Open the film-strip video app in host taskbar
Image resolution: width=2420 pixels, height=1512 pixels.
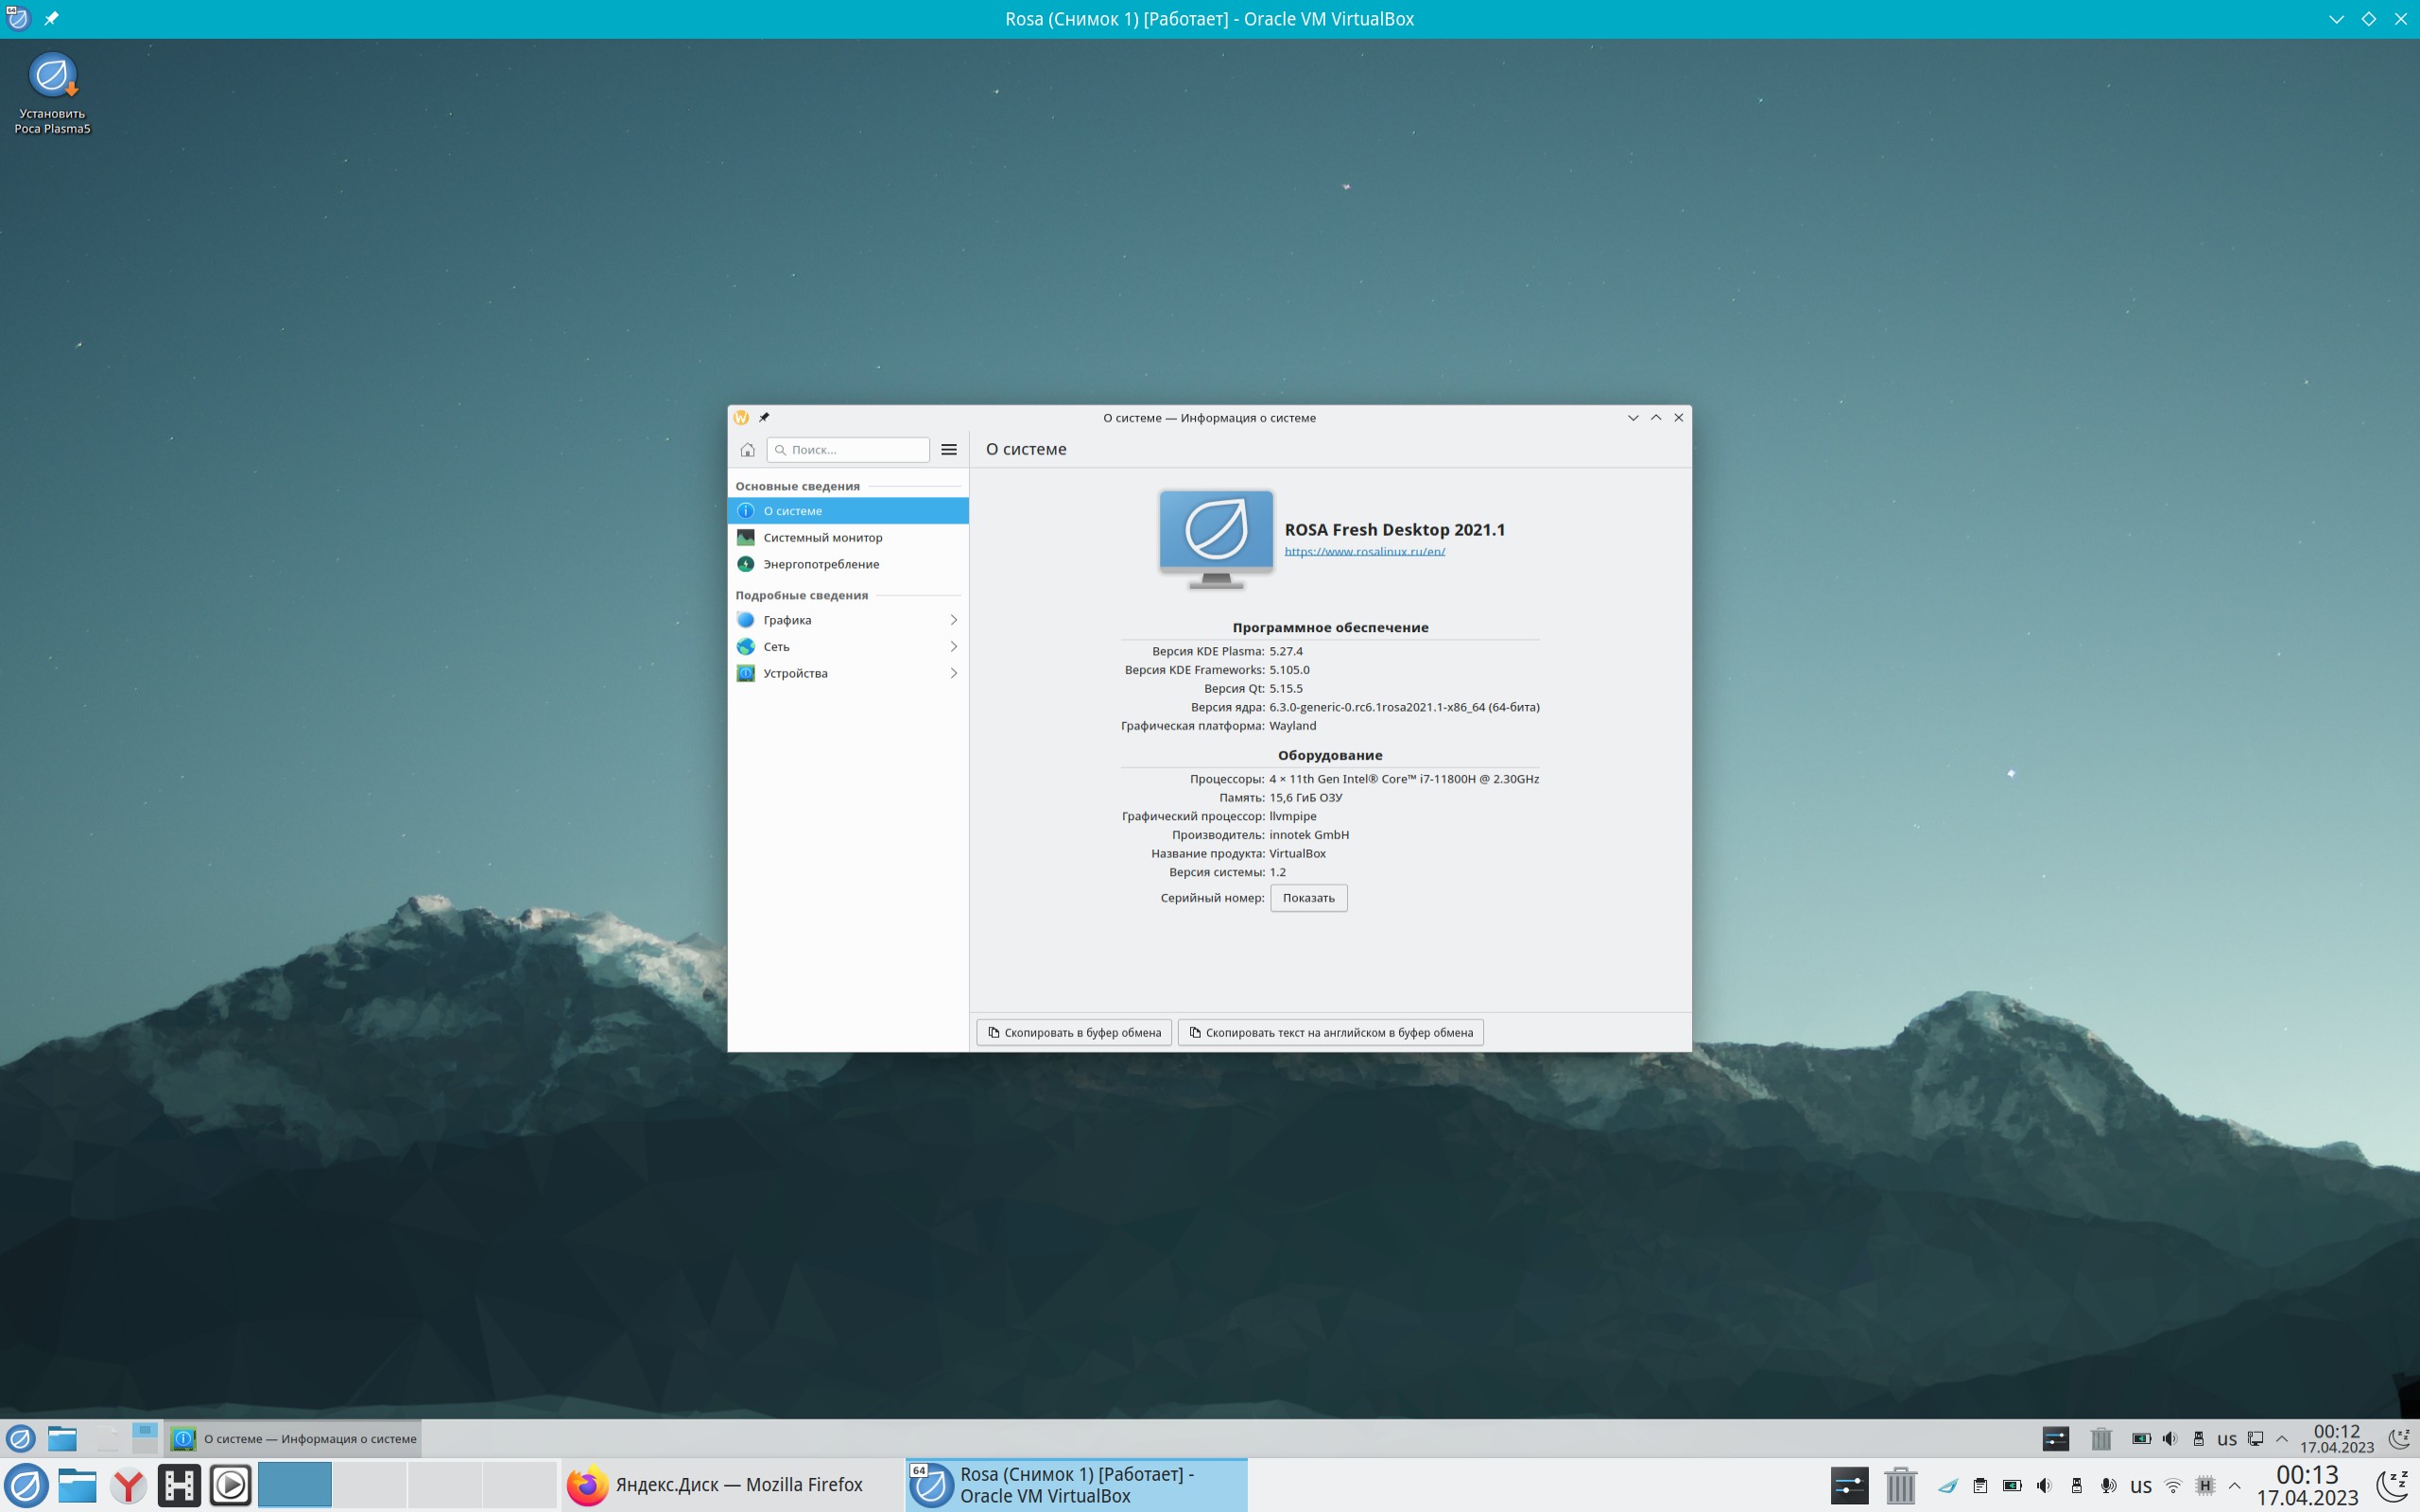click(x=179, y=1485)
